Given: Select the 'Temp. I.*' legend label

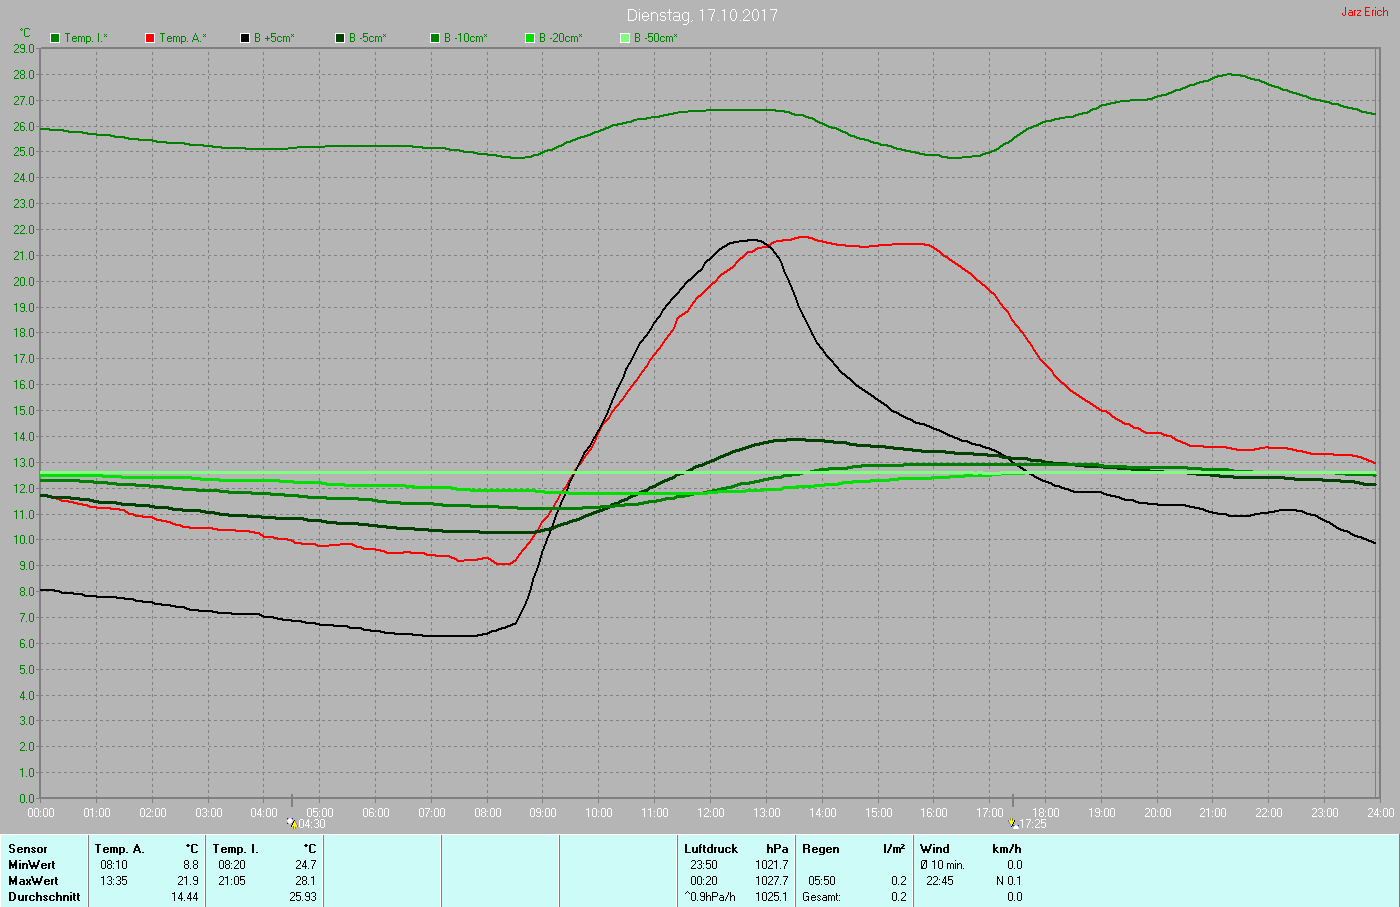Looking at the screenshot, I should [x=86, y=38].
